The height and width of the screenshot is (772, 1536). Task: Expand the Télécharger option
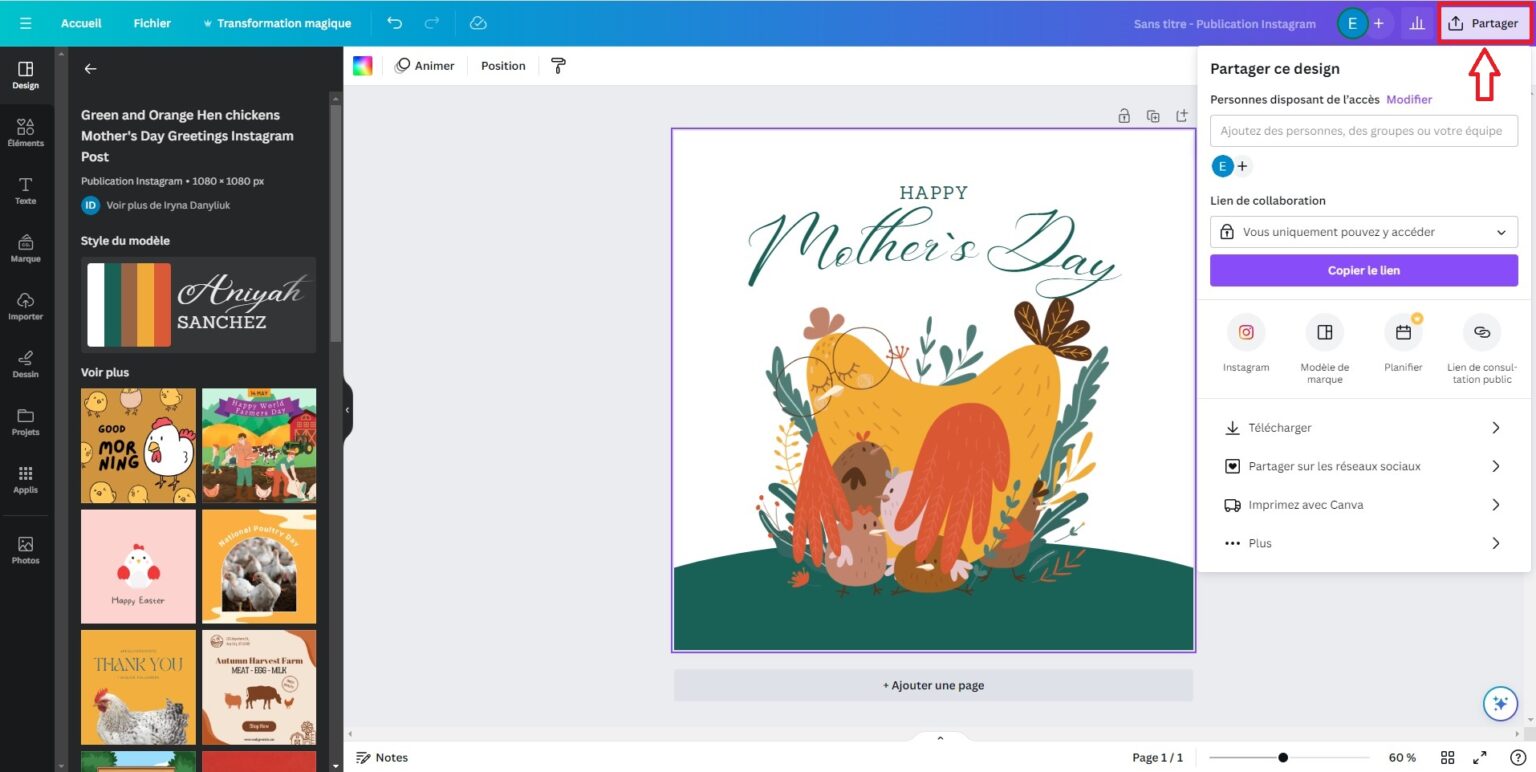[1363, 427]
